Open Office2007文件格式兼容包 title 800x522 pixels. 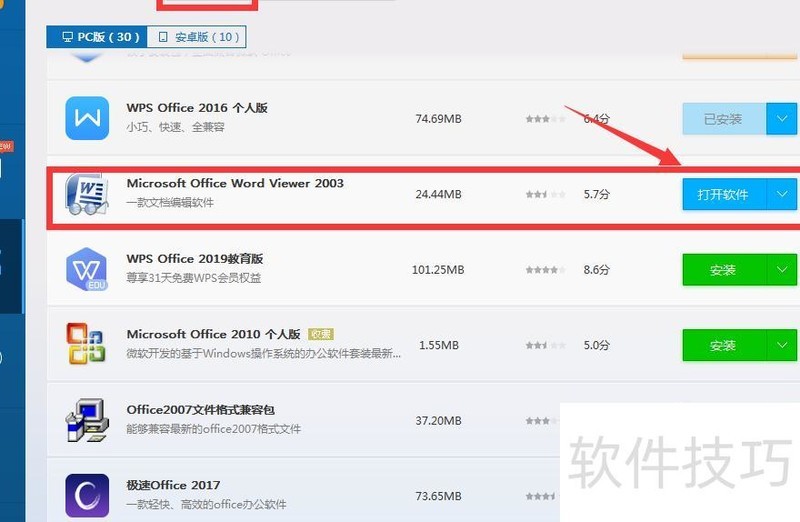pos(201,410)
